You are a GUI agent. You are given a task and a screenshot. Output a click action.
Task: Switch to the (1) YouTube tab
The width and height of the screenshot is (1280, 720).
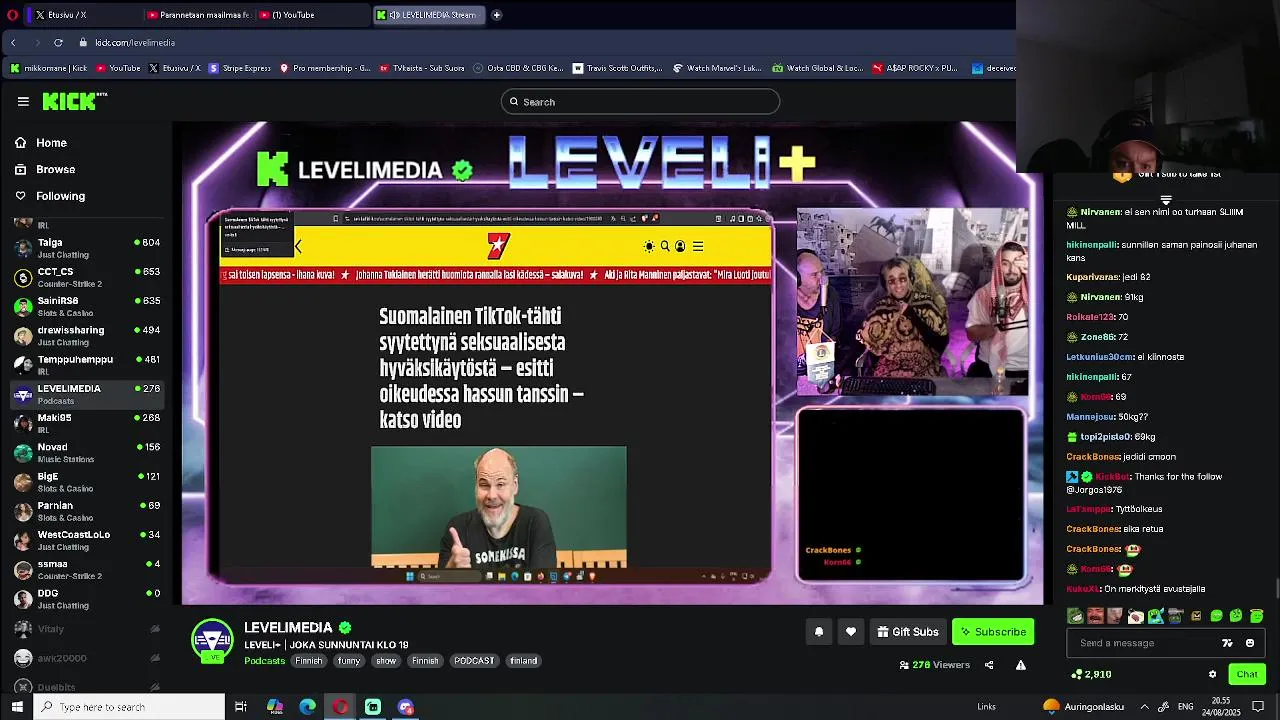point(312,15)
